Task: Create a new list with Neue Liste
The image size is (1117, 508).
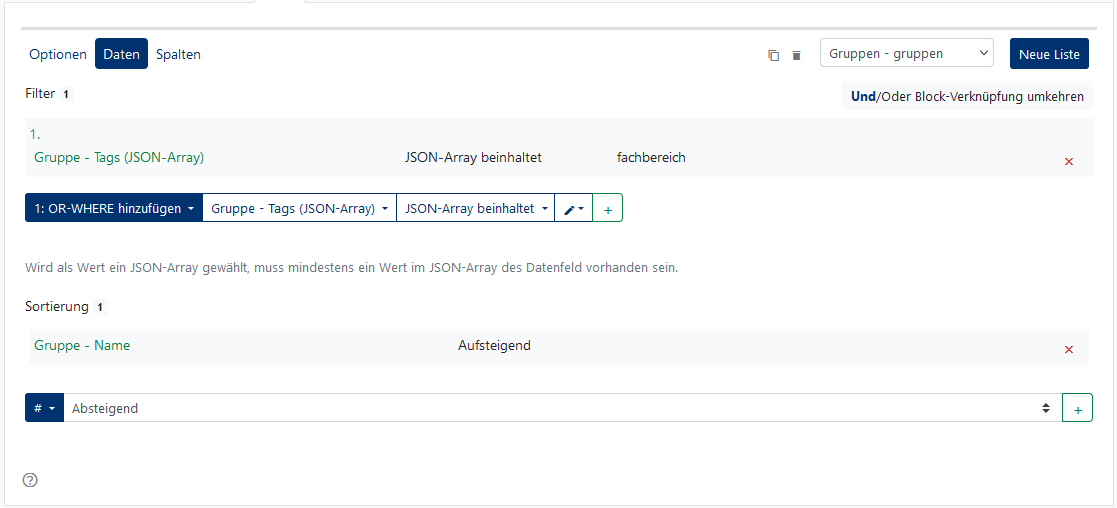Action: (x=1049, y=53)
